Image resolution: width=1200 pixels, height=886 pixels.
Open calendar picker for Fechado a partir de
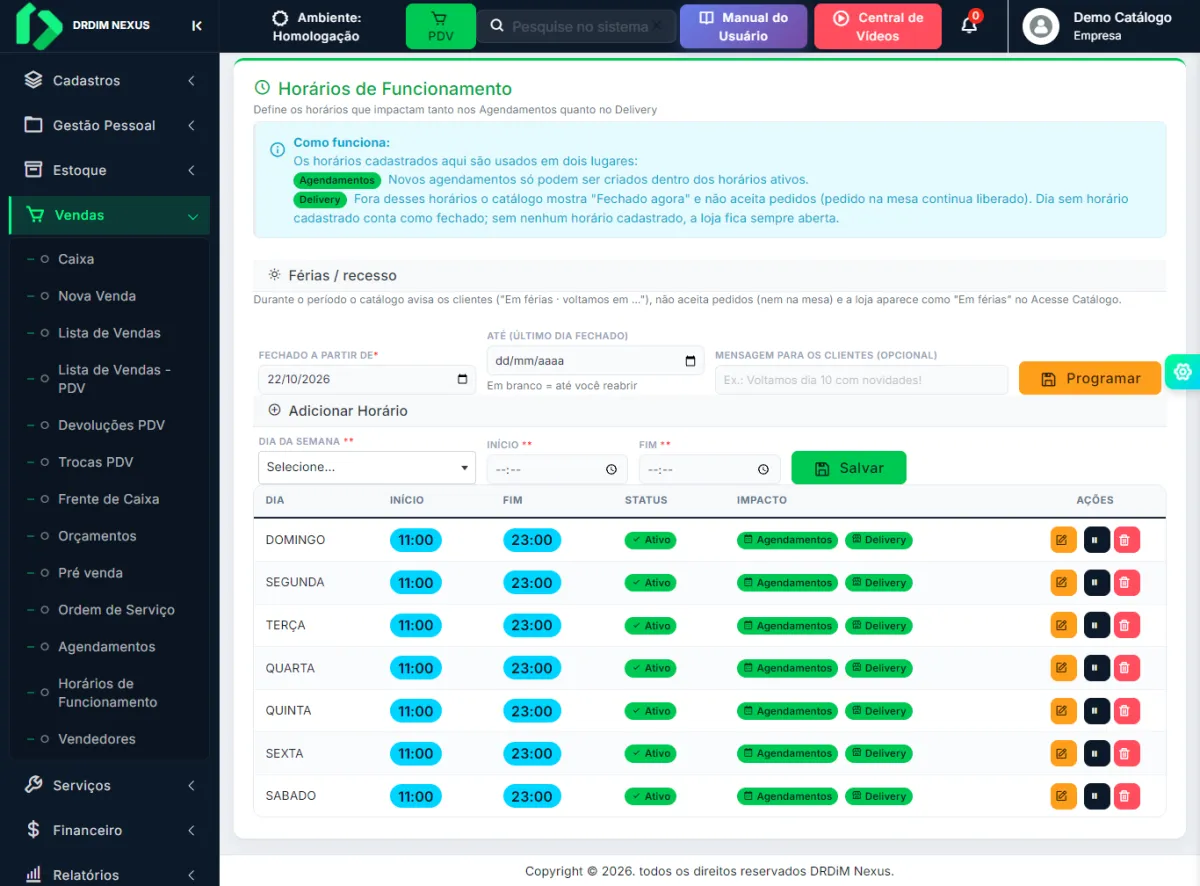pos(462,380)
